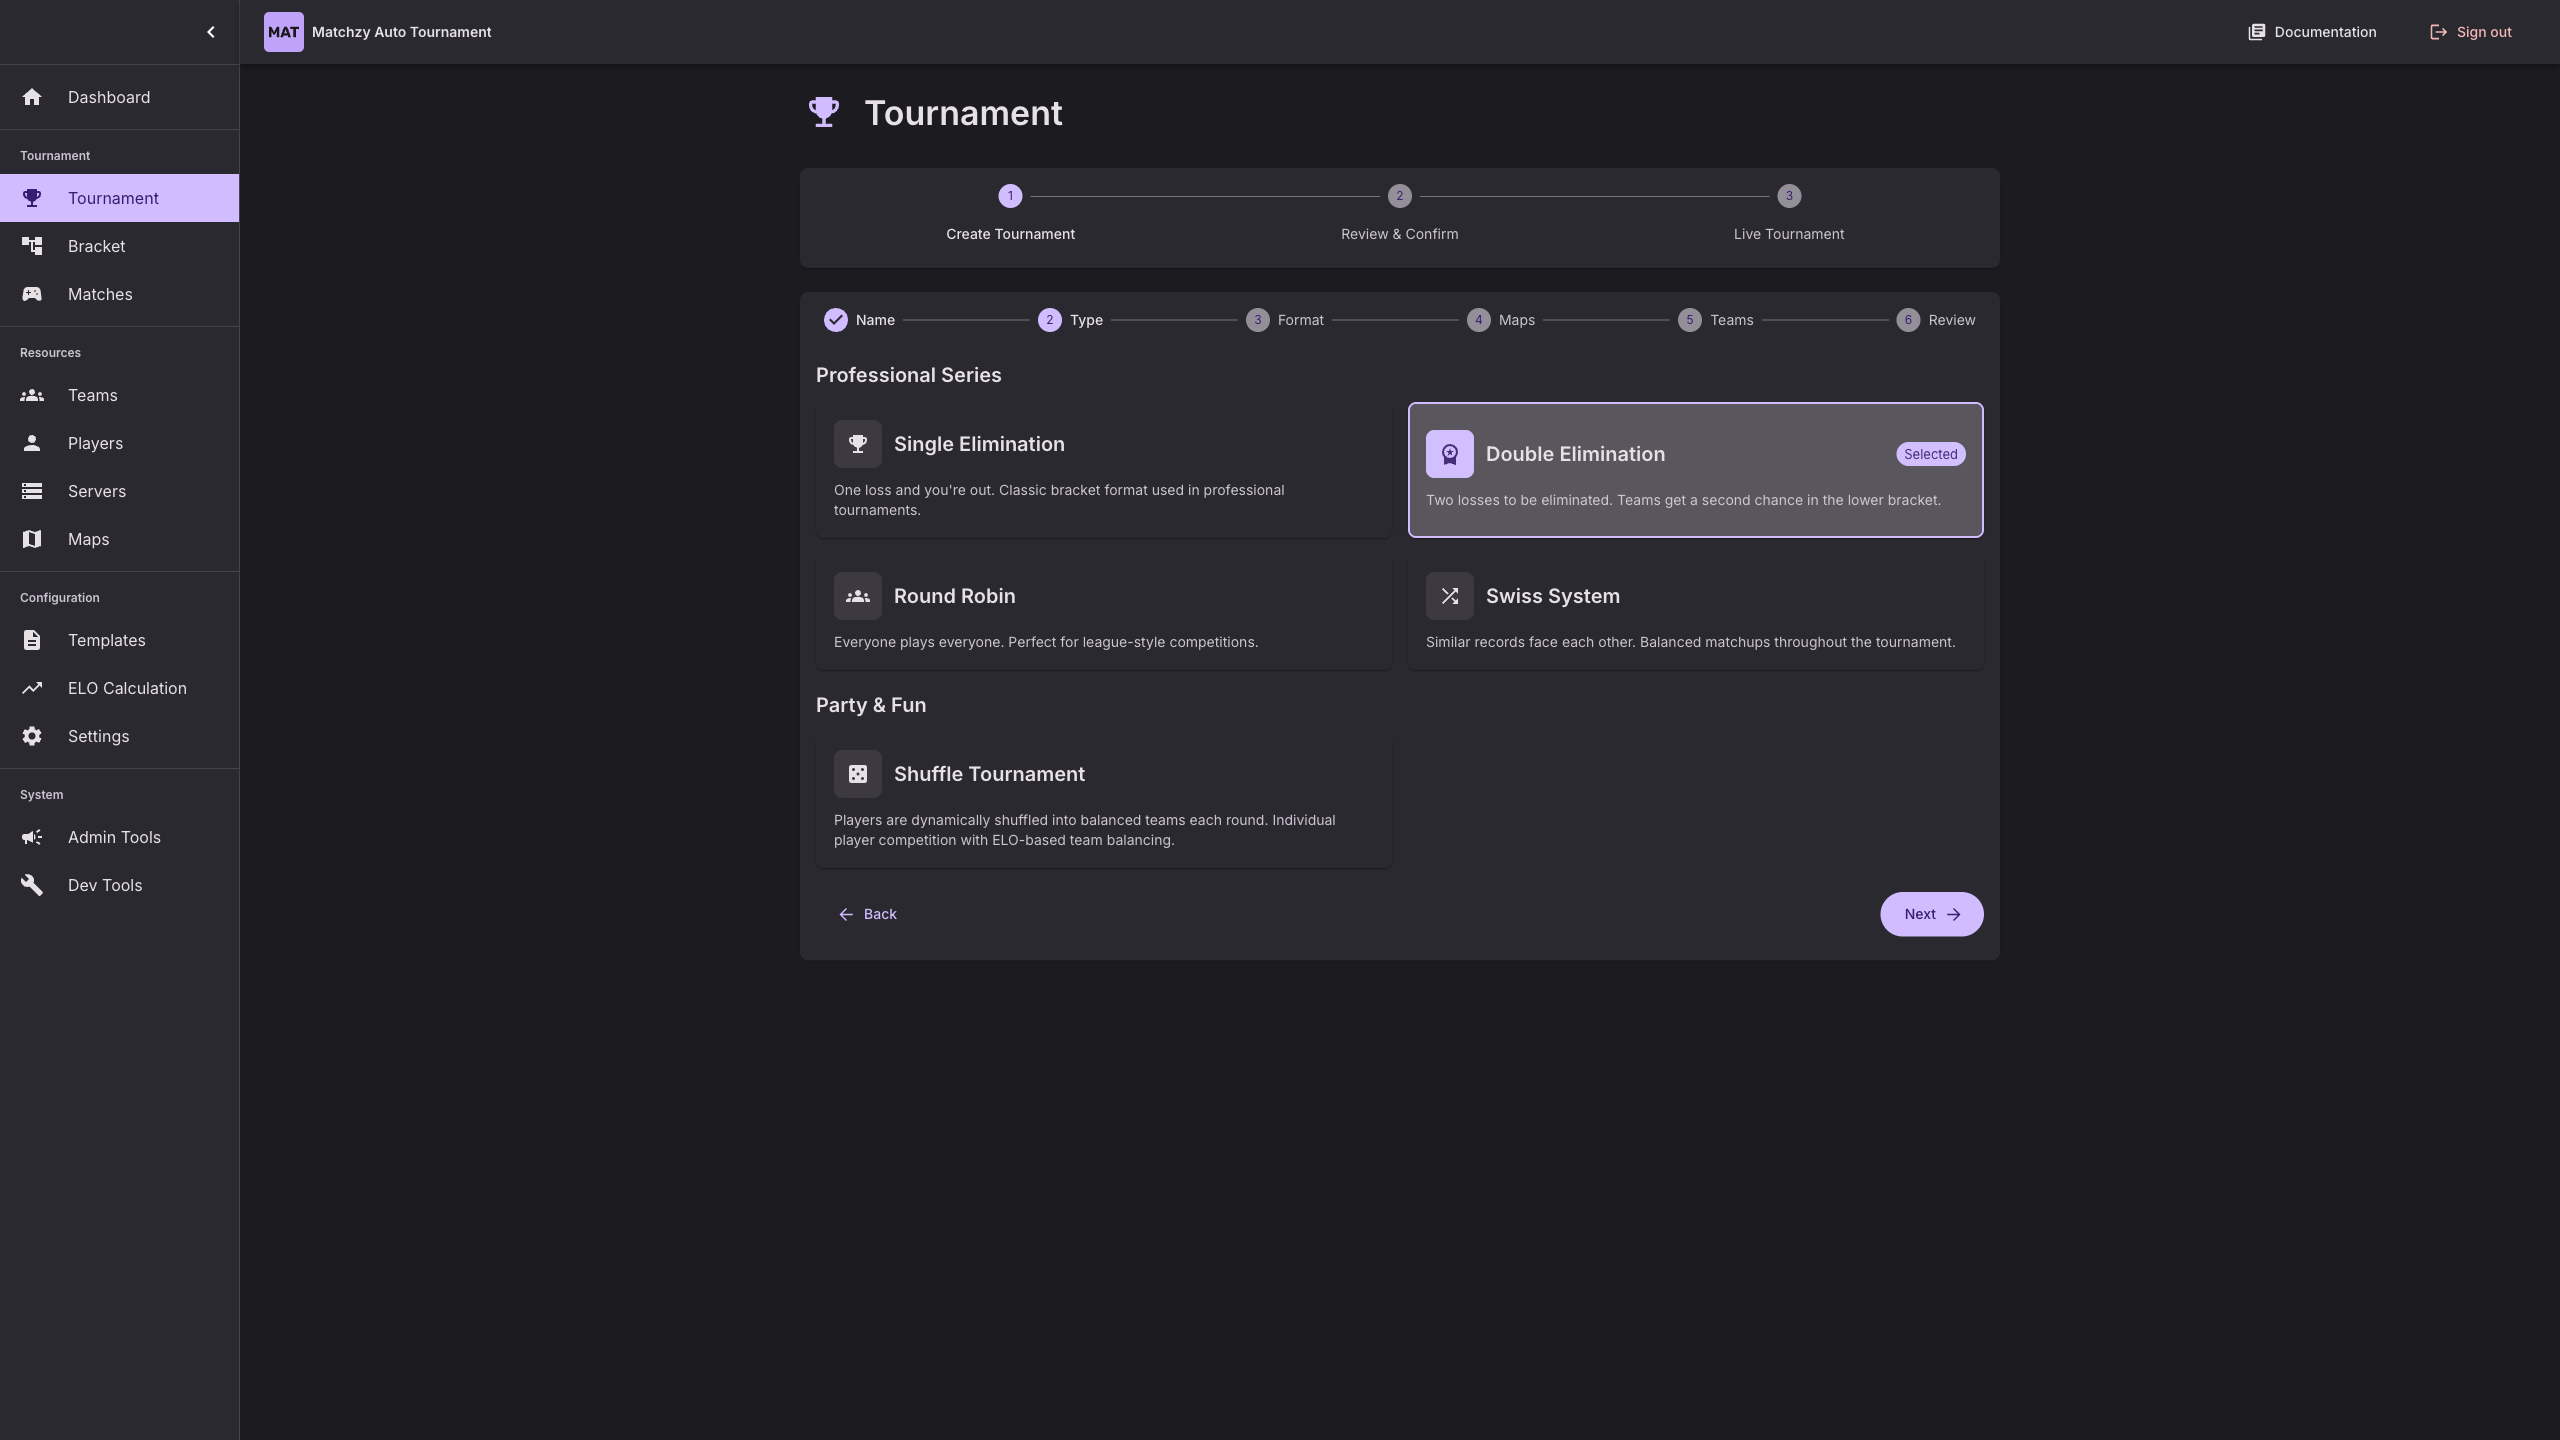Click the Shuffle Tournament dice icon
Image resolution: width=2560 pixels, height=1440 pixels.
click(x=857, y=774)
